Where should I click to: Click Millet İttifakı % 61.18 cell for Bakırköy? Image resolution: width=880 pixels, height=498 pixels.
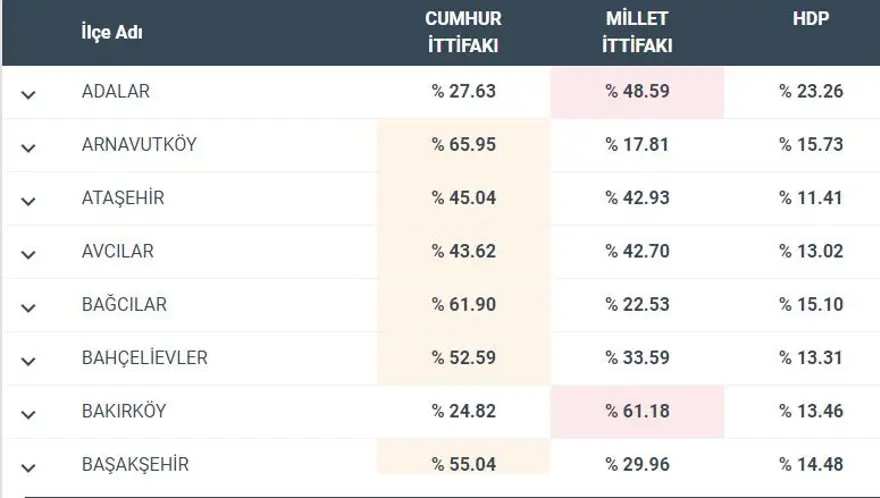(x=637, y=411)
